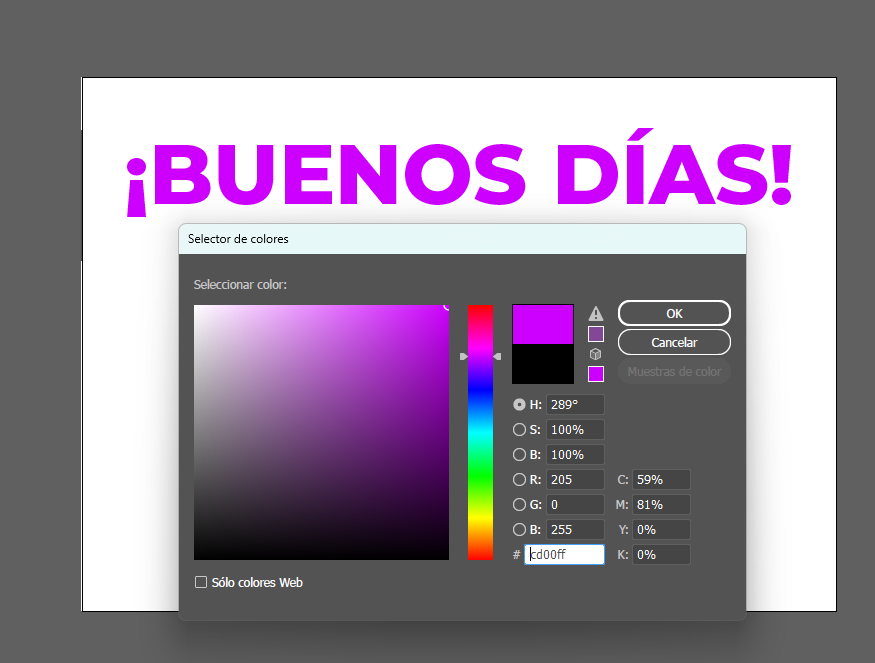Select the H hue radio button

click(x=519, y=405)
